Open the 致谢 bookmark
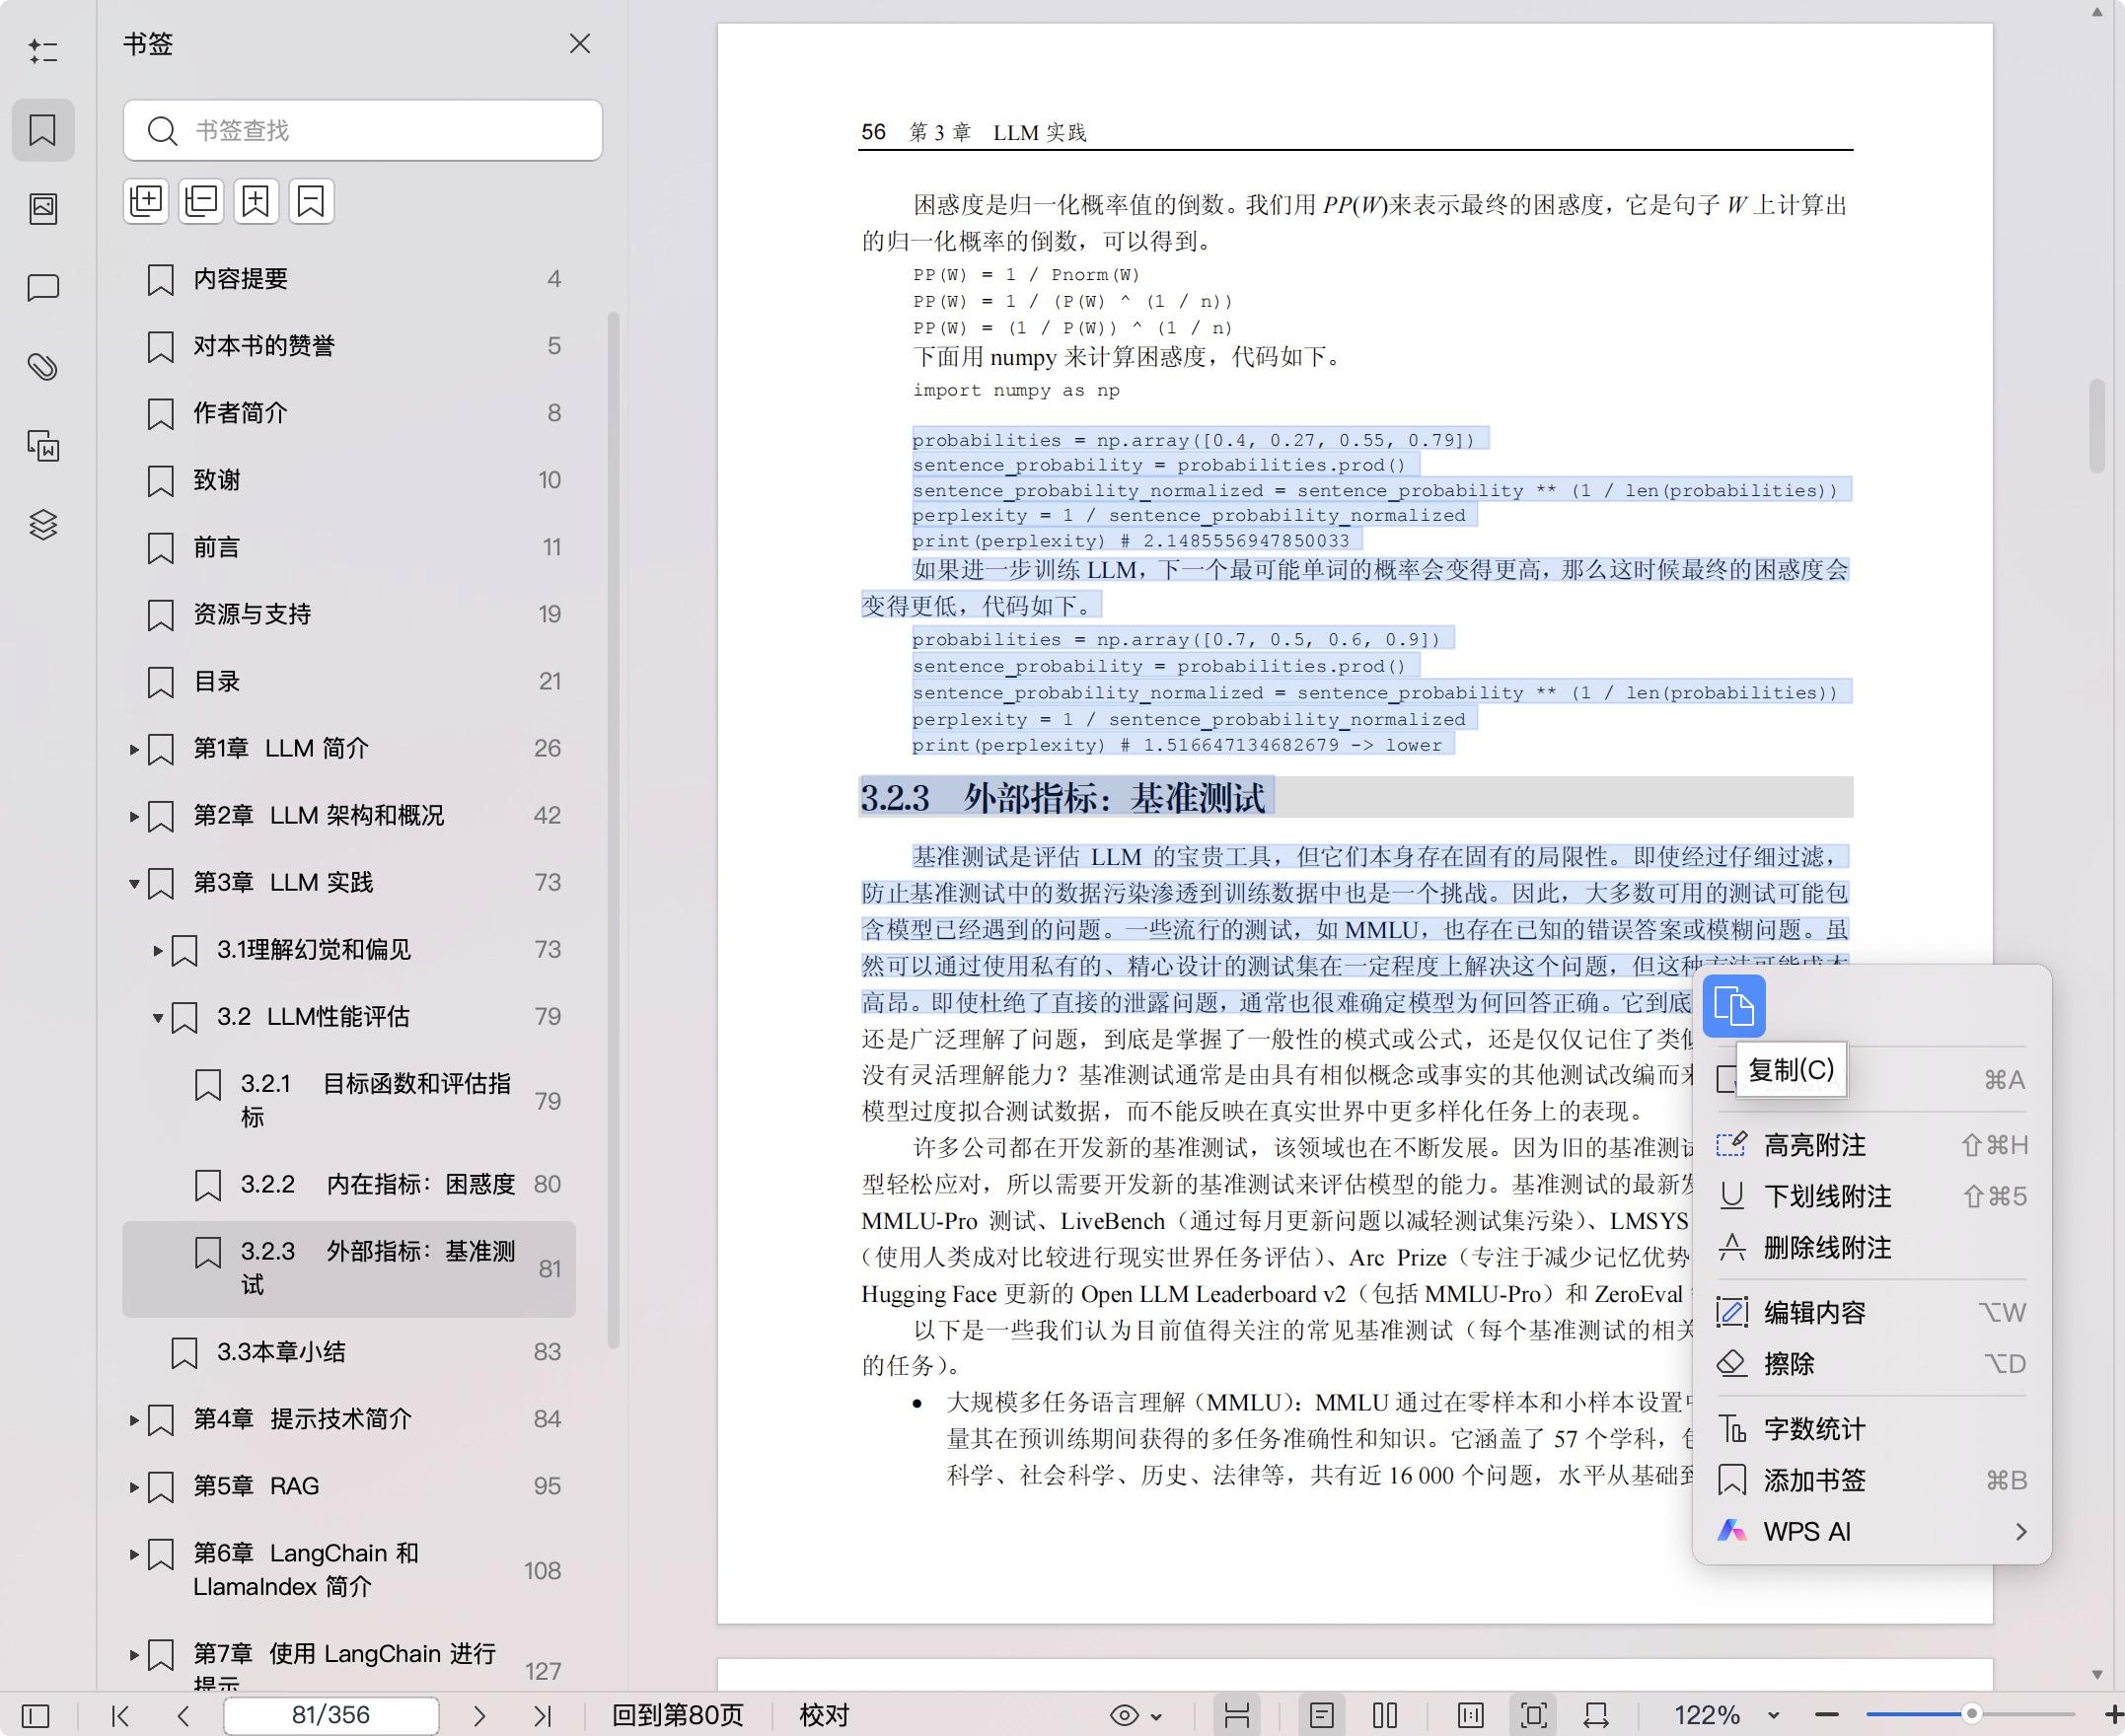This screenshot has width=2125, height=1736. (349, 480)
